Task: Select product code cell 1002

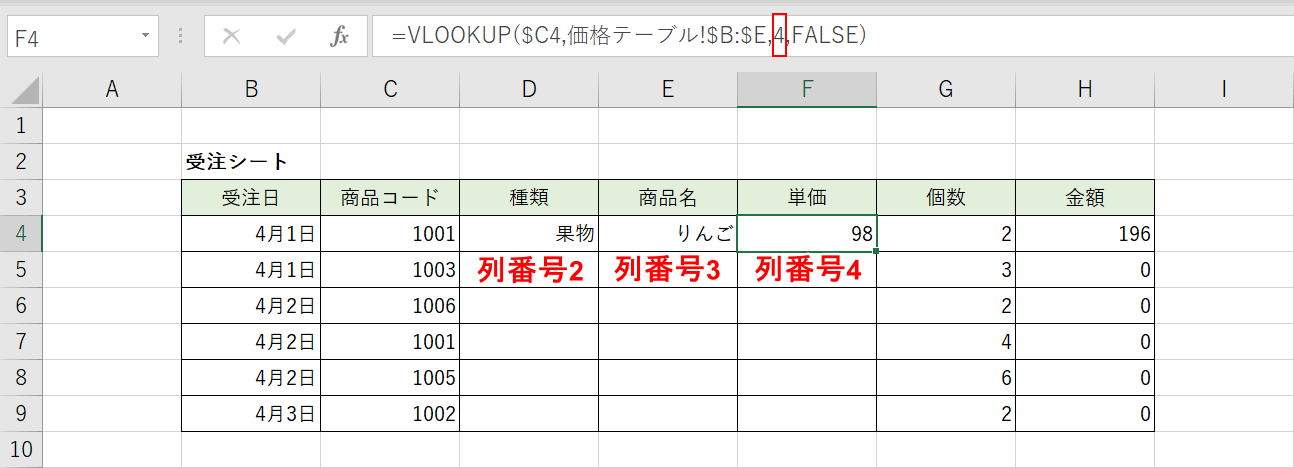Action: pyautogui.click(x=390, y=414)
